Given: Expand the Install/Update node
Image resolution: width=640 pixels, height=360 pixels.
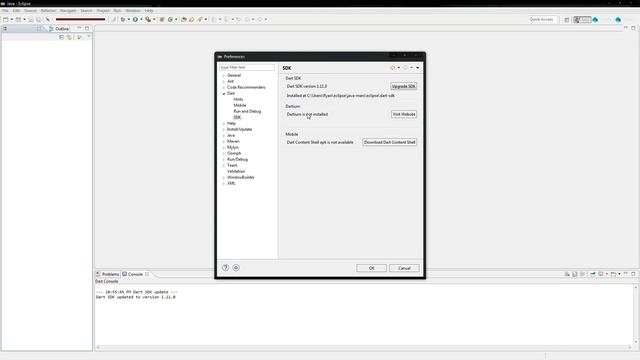Looking at the screenshot, I should (x=224, y=129).
